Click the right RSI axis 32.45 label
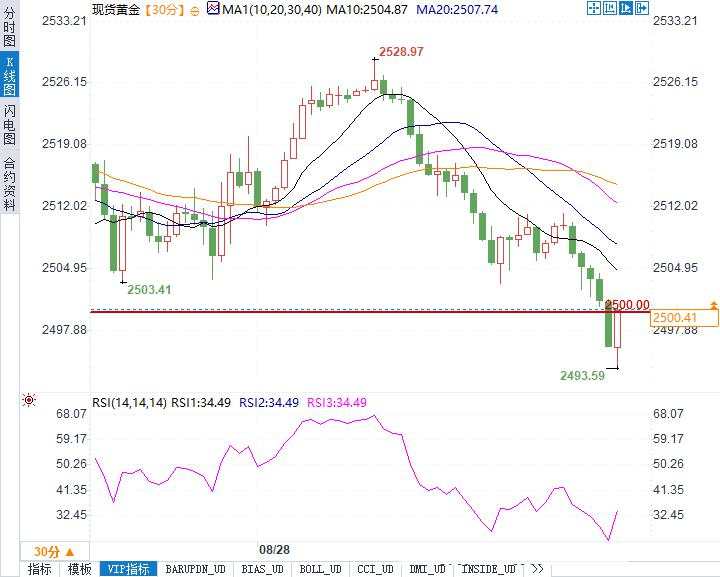Image resolution: width=720 pixels, height=577 pixels. click(x=668, y=515)
